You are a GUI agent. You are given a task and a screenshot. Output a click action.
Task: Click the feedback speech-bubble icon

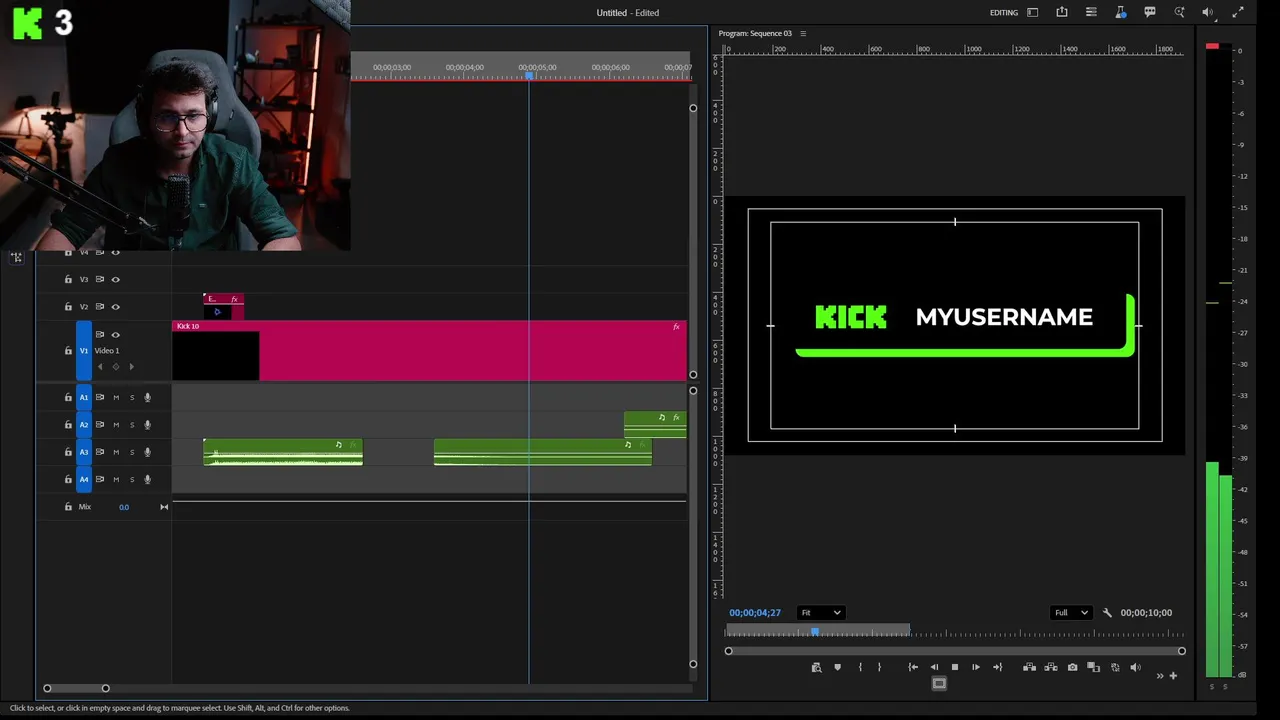pos(1150,12)
